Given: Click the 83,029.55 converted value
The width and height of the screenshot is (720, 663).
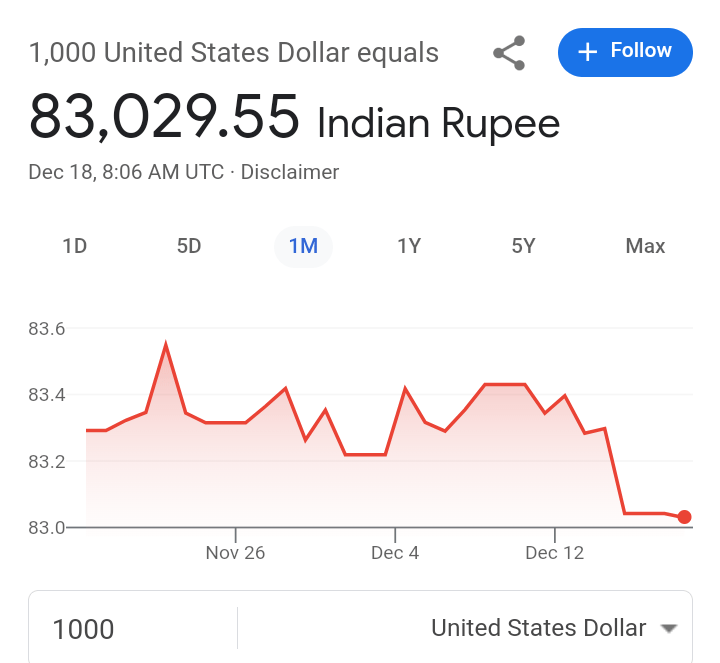Looking at the screenshot, I should [164, 116].
